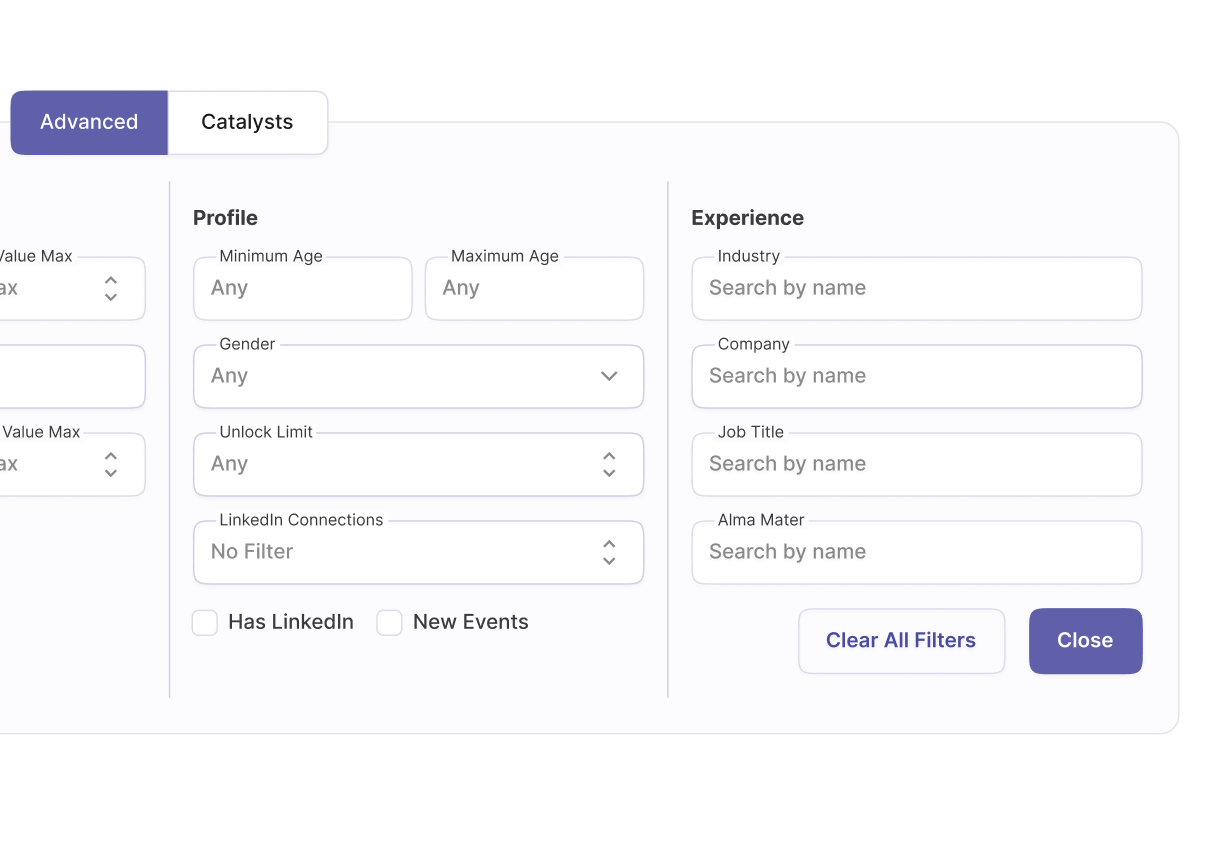Screen dimensions: 1224x856
Task: Open LinkedIn Connections filter arrows
Action: (x=609, y=552)
